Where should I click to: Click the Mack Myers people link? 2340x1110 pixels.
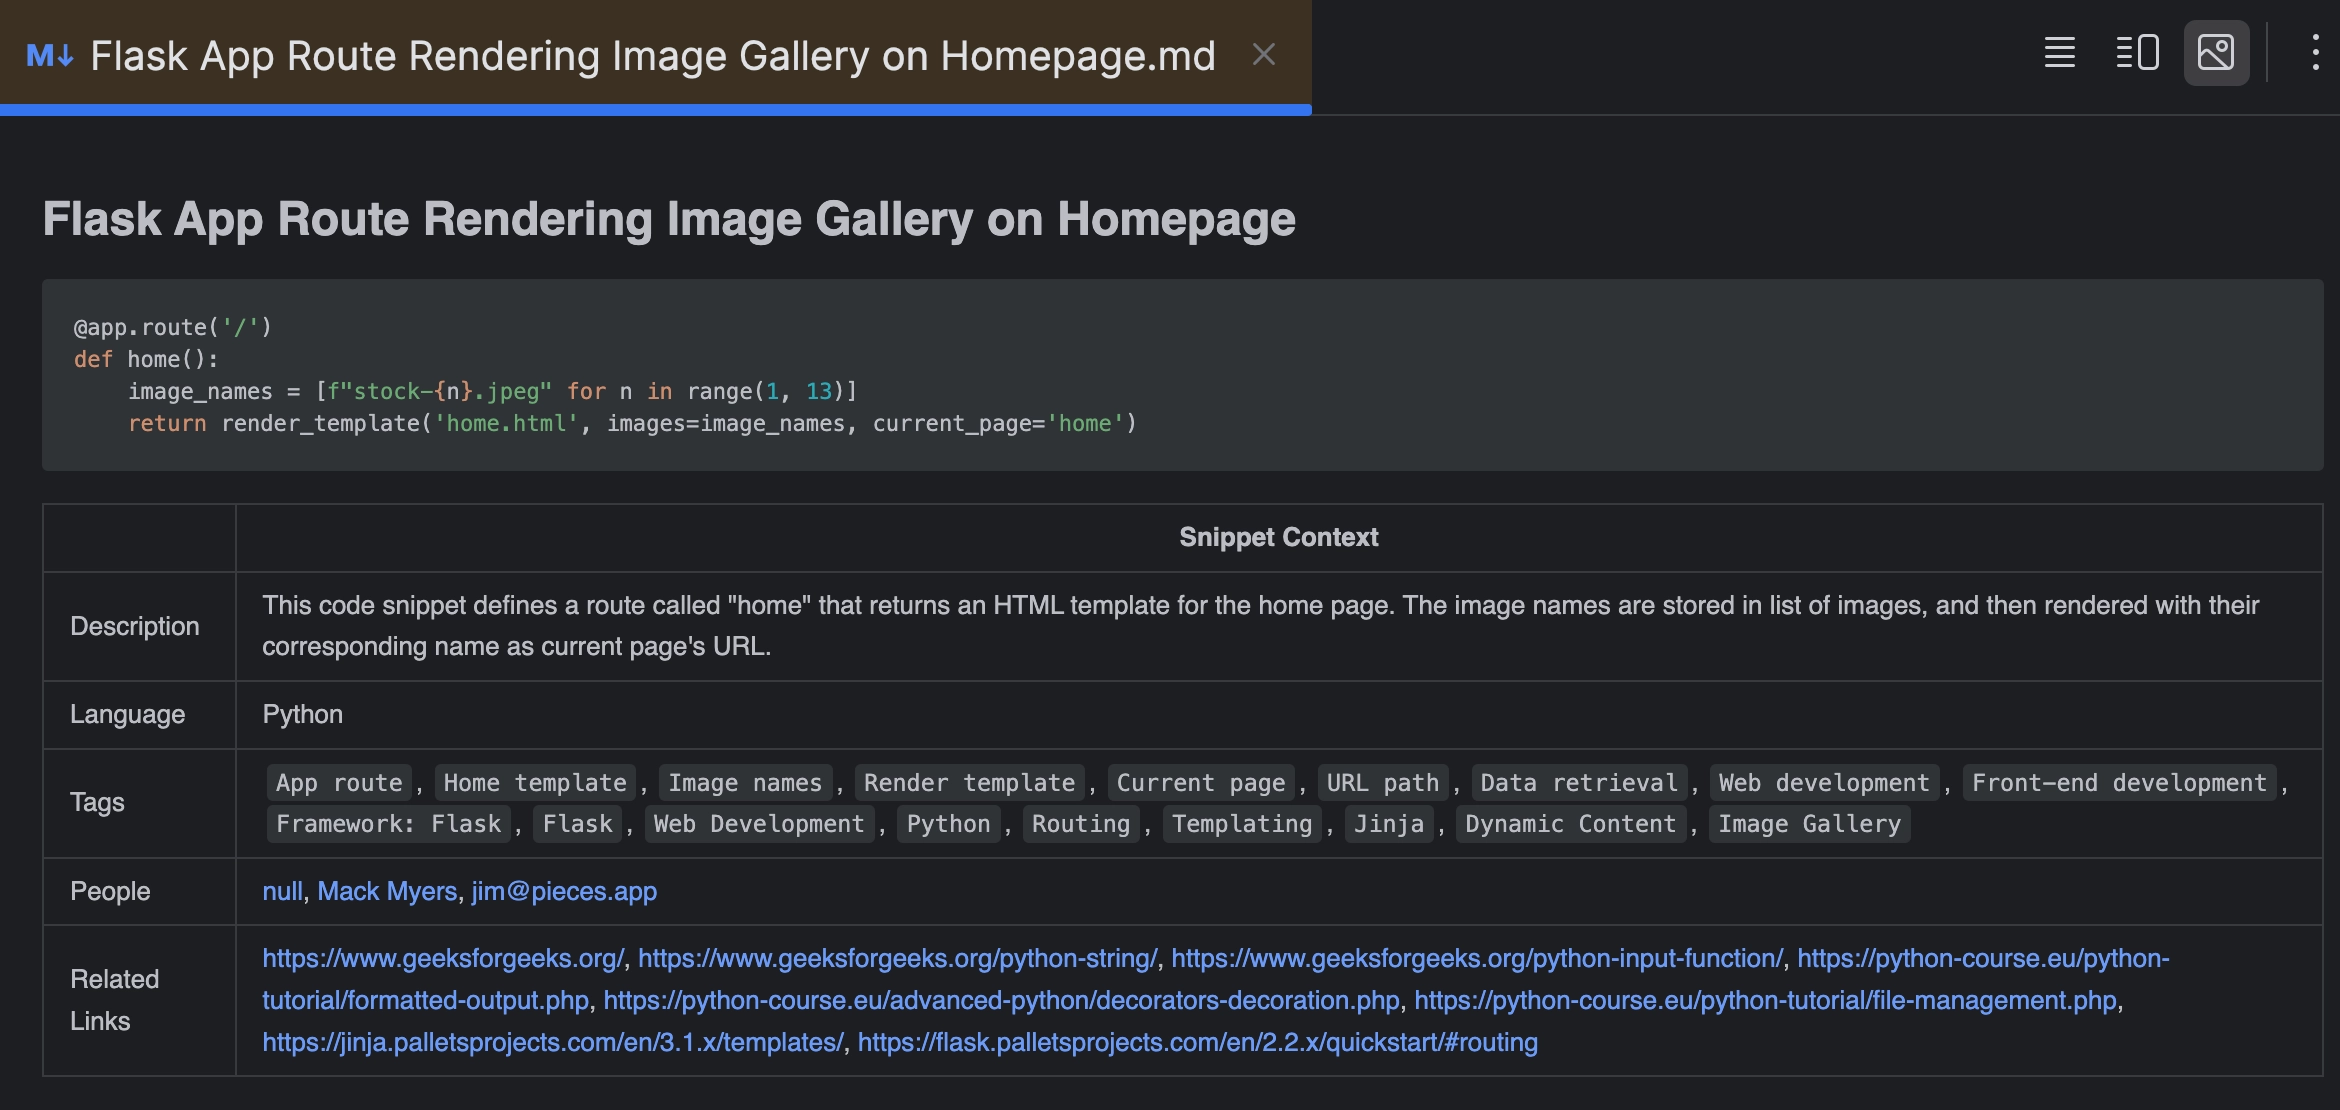coord(385,891)
